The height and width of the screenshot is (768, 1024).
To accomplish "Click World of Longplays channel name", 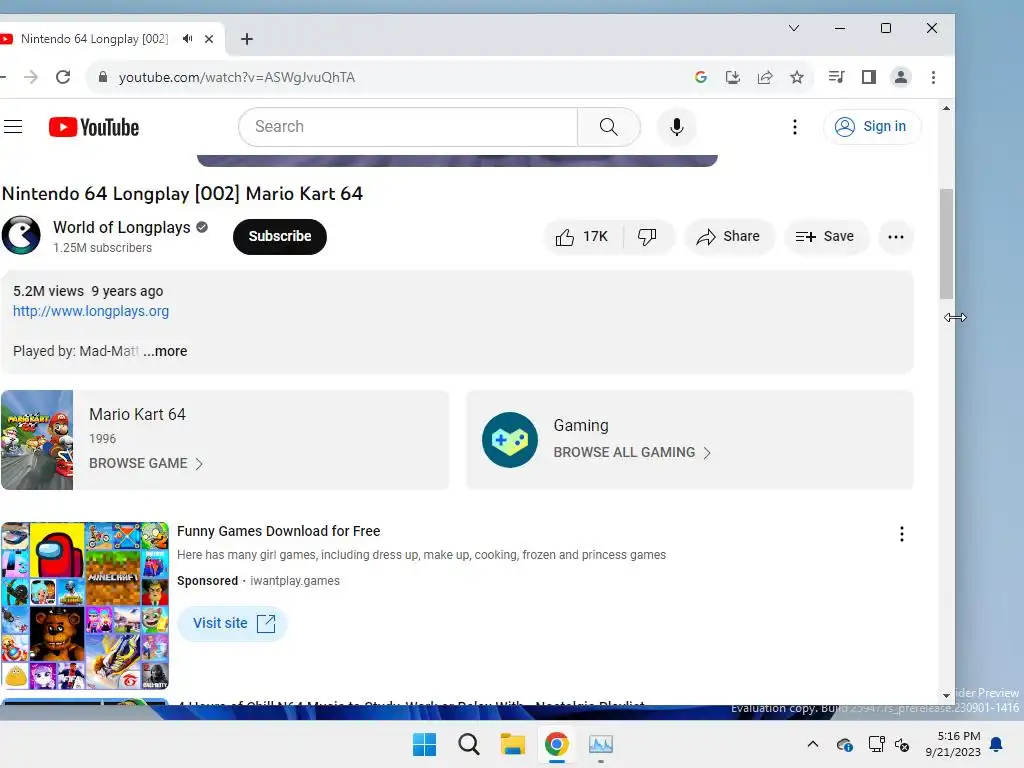I will click(121, 227).
